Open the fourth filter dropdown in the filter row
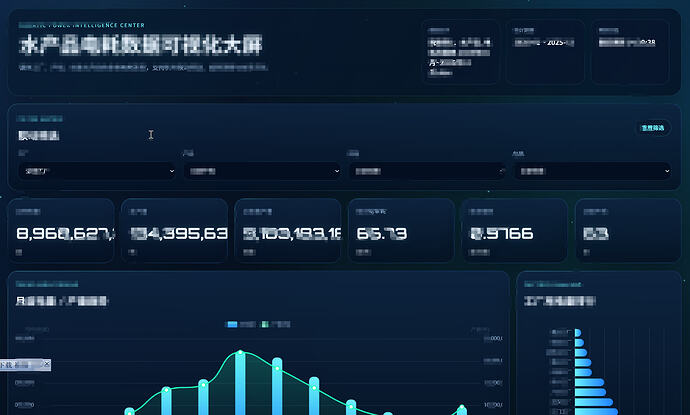Image resolution: width=690 pixels, height=415 pixels. [x=592, y=171]
